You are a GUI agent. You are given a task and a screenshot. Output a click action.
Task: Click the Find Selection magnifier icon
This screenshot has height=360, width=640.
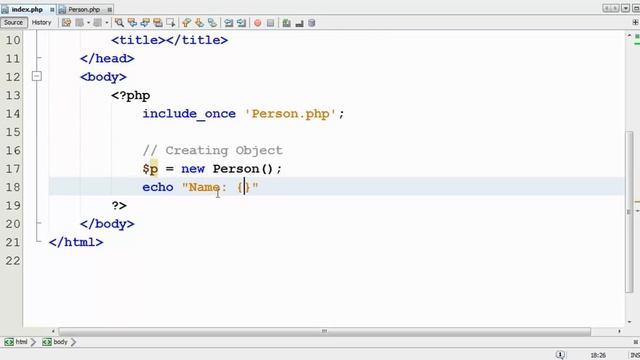tap(119, 23)
